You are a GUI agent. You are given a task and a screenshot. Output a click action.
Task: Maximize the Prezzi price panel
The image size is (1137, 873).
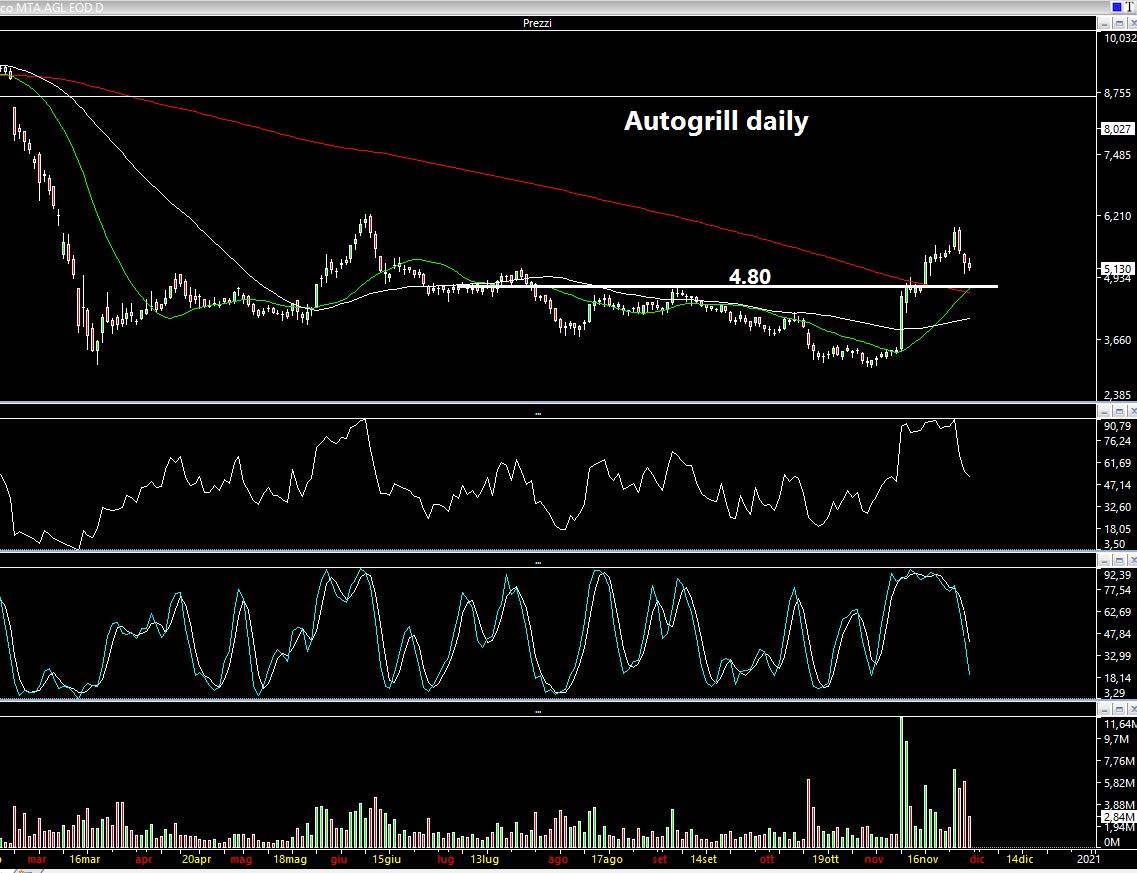click(1120, 23)
